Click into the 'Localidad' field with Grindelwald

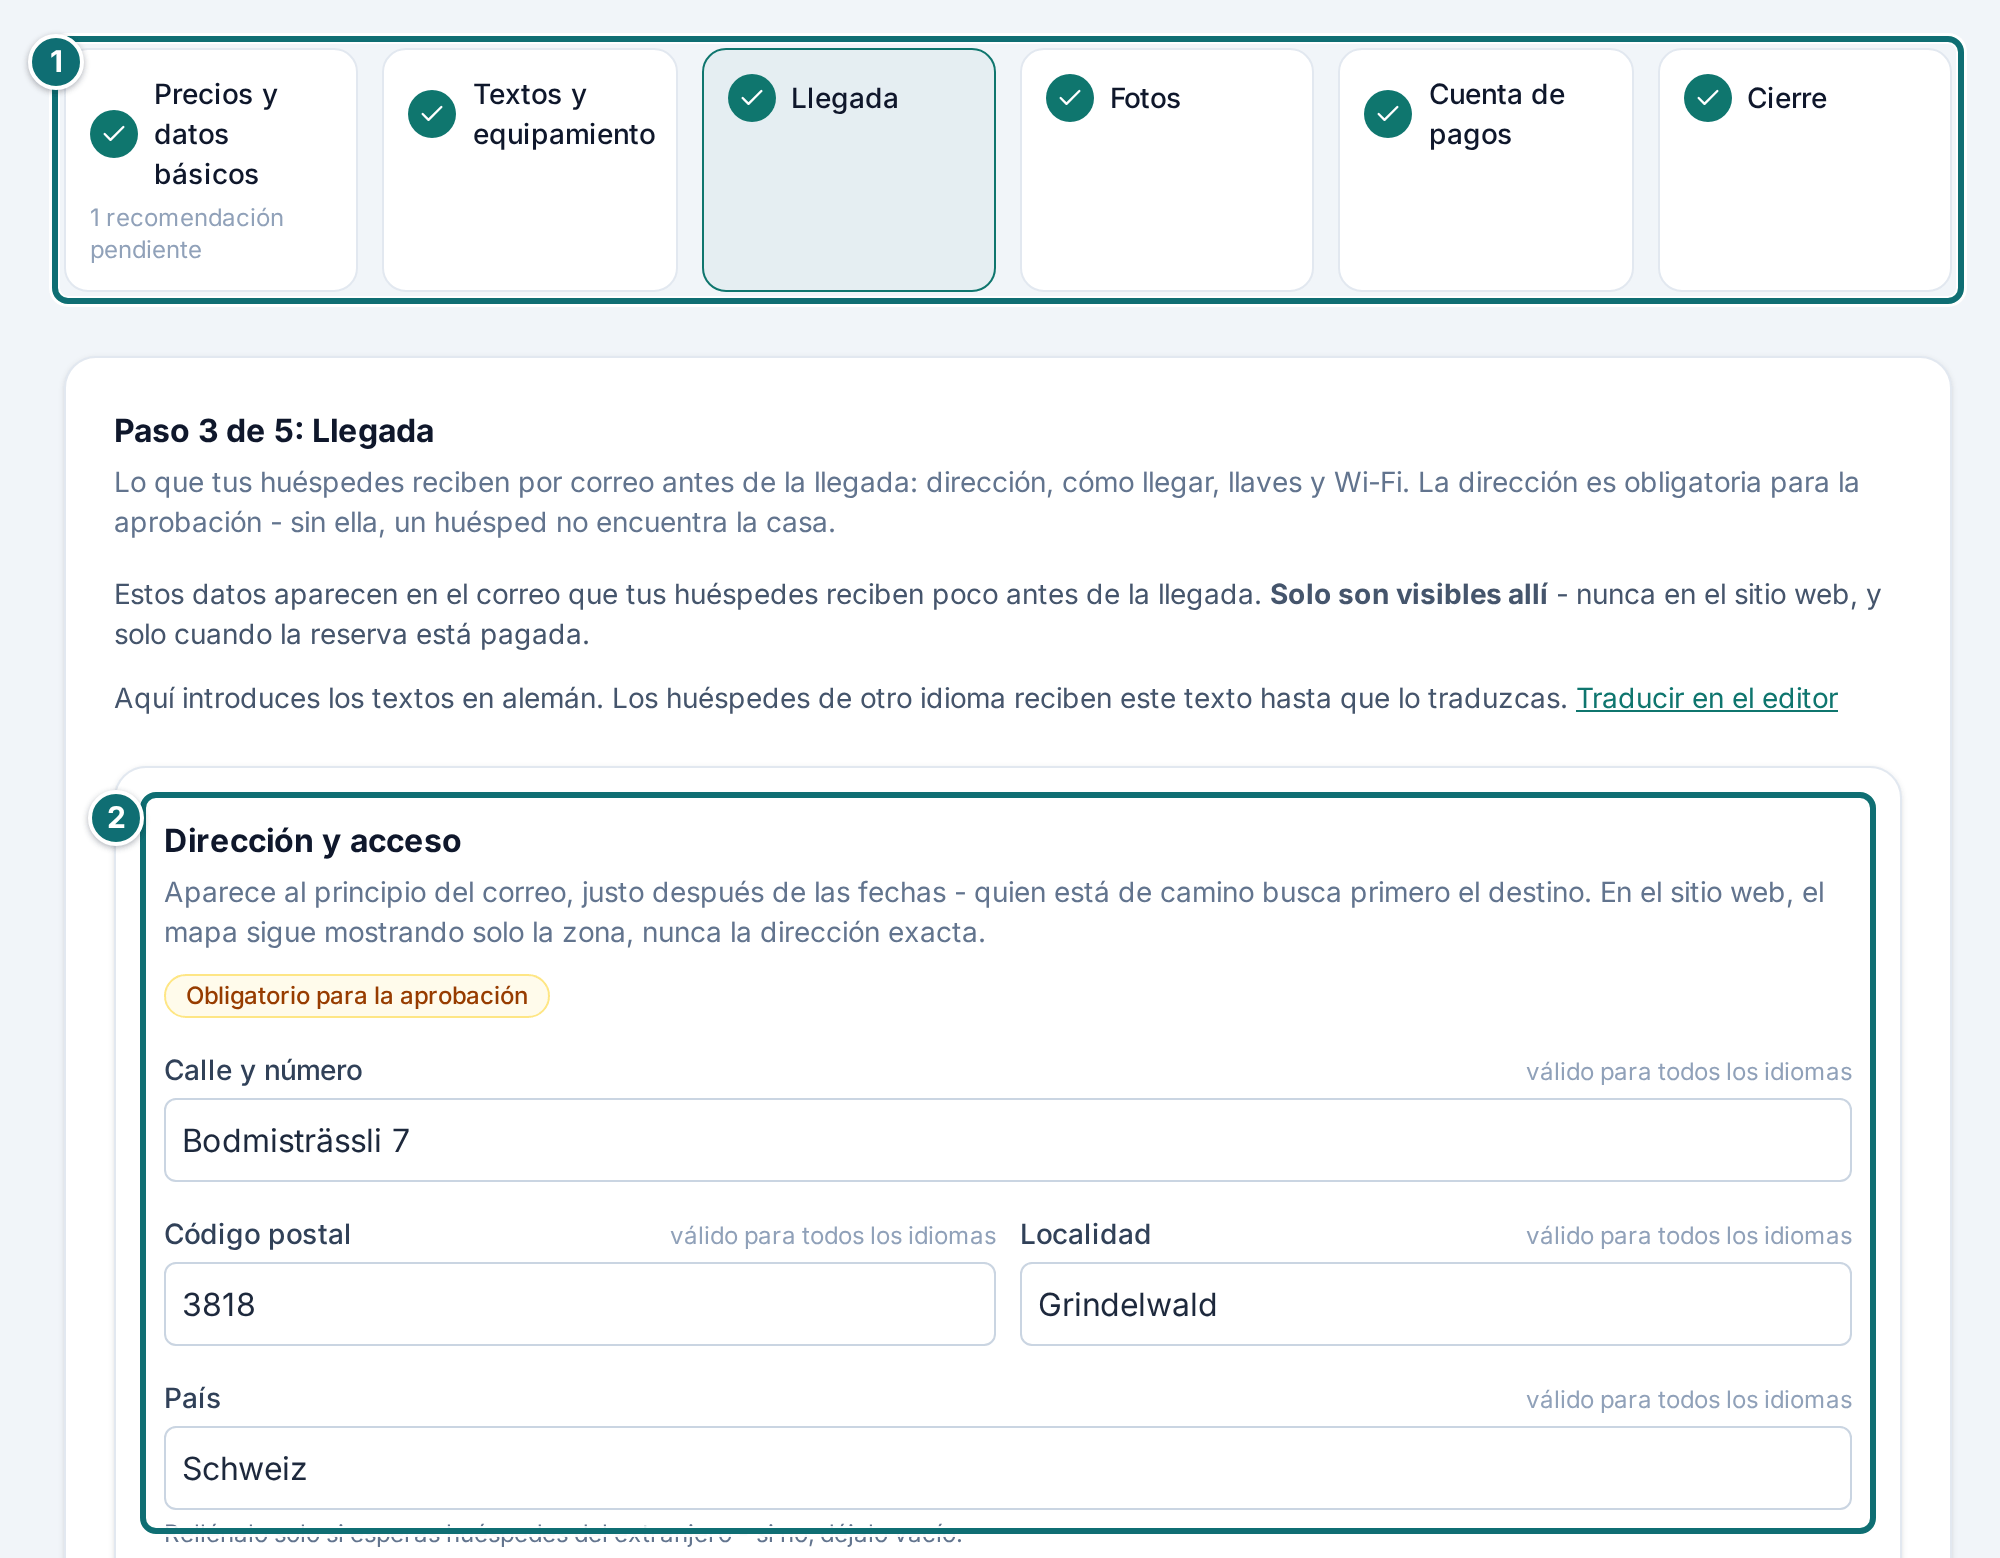click(x=1436, y=1304)
